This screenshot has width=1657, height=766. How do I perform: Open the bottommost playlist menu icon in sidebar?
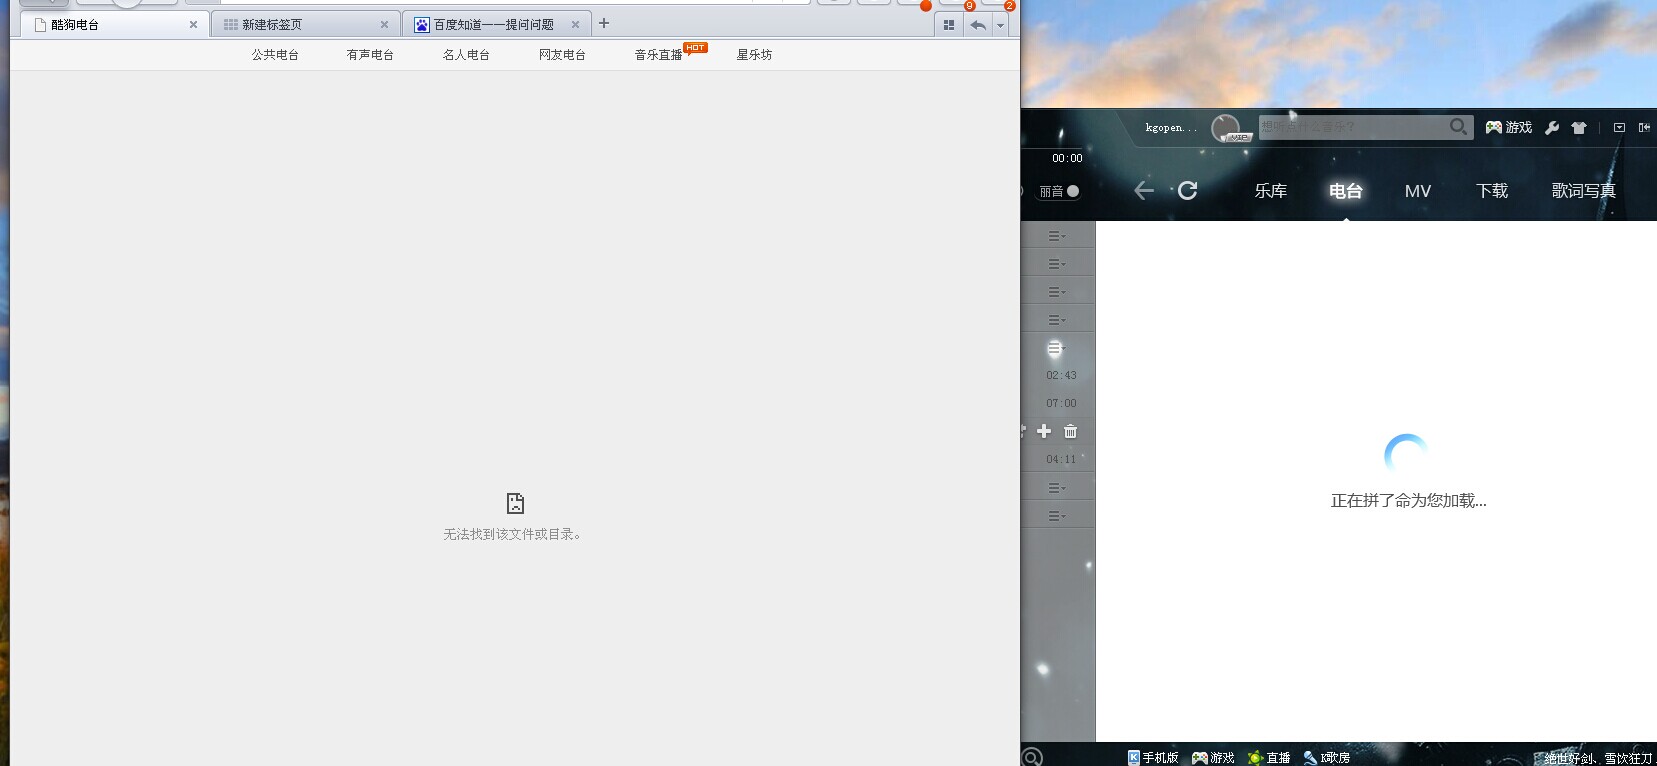tap(1057, 516)
